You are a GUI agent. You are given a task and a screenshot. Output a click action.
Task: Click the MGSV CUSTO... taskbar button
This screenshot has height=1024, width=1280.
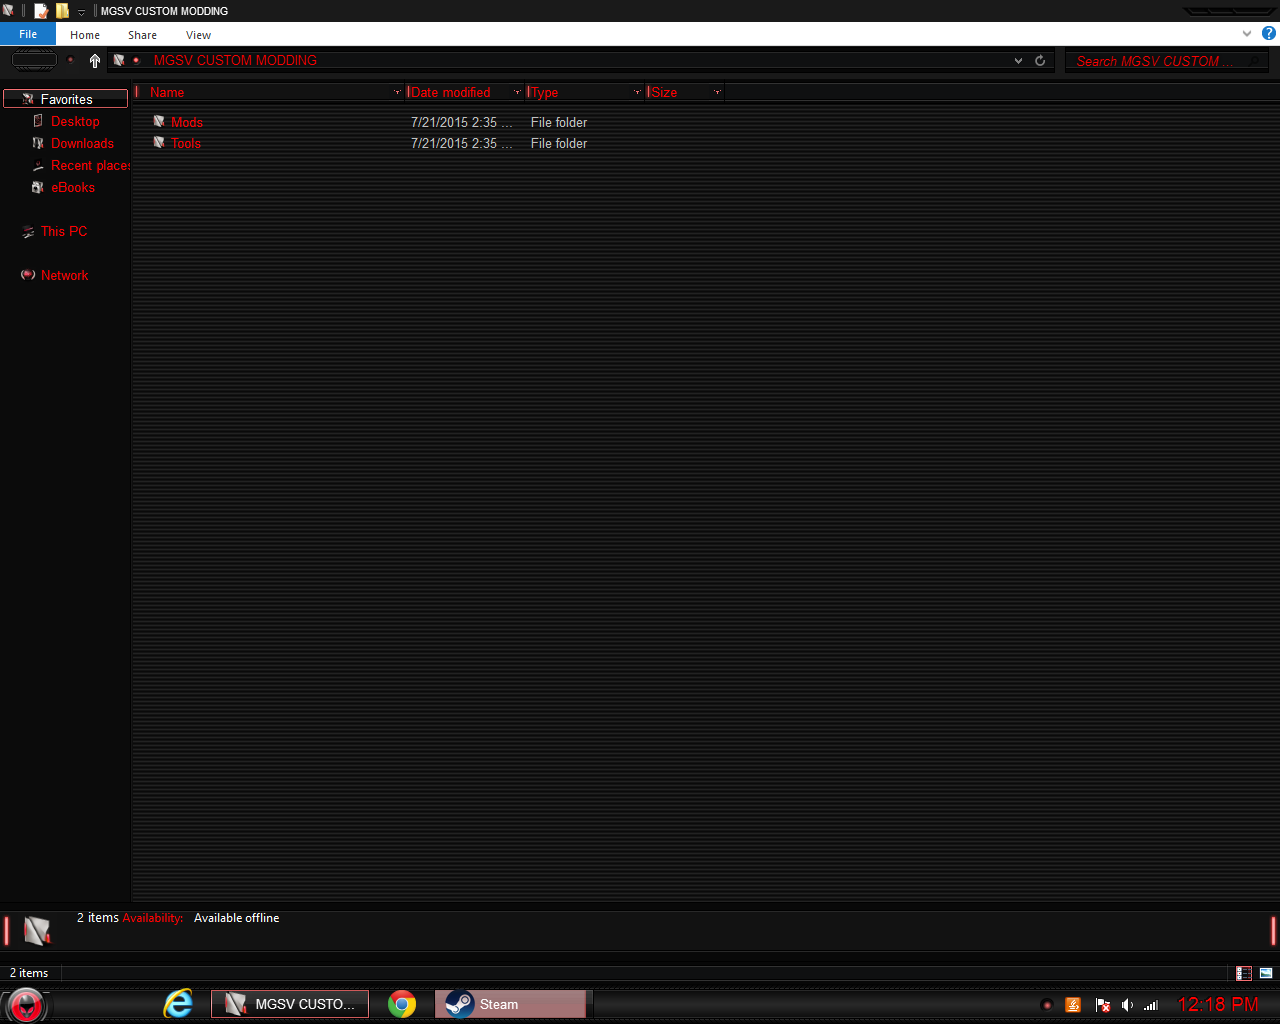point(290,1004)
